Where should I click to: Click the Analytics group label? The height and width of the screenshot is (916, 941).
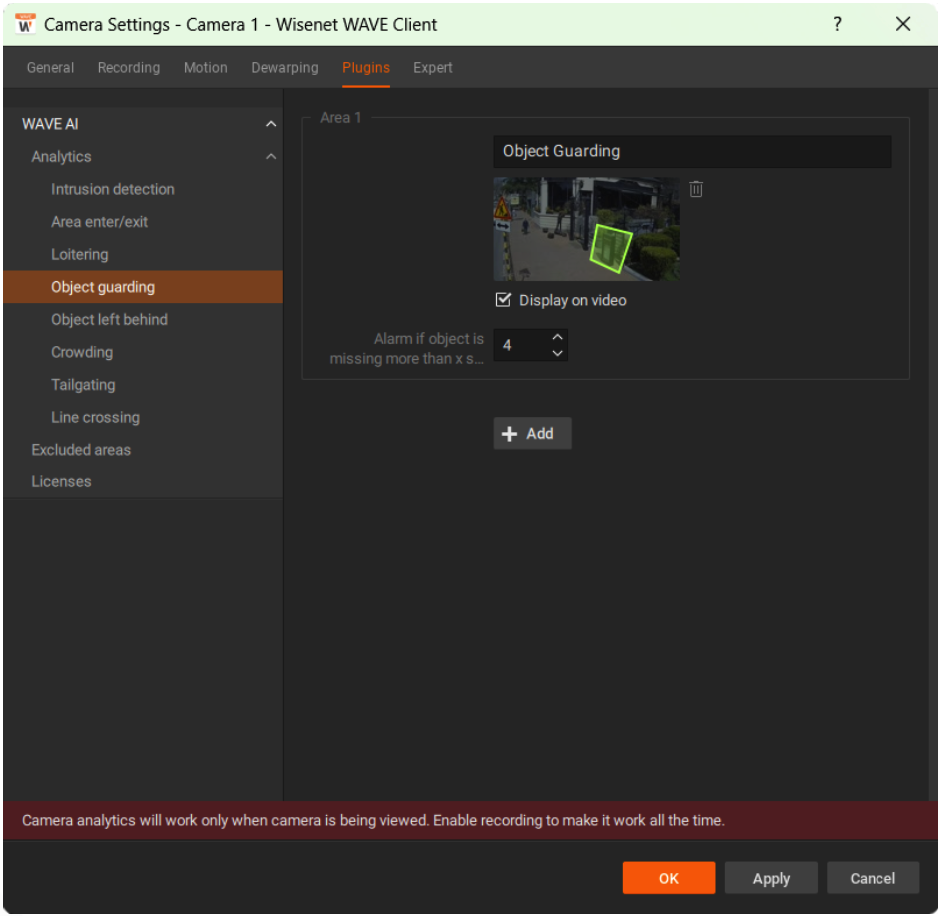click(61, 157)
